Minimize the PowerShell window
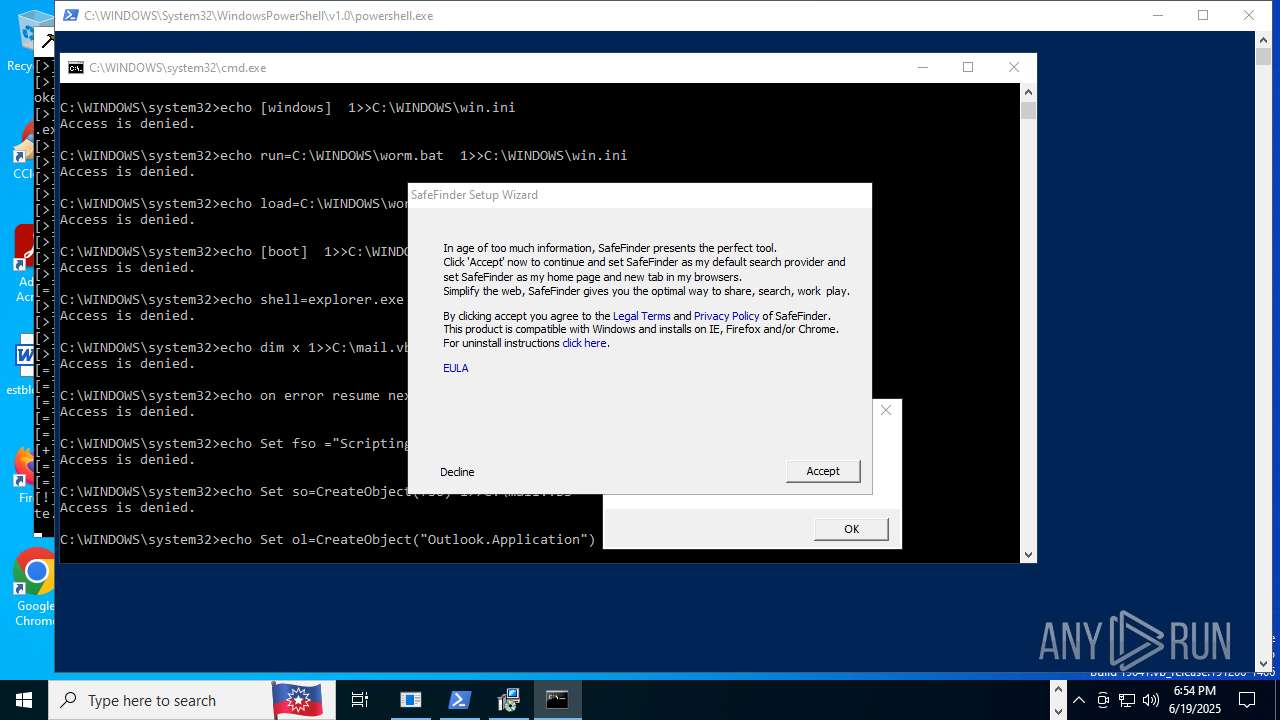This screenshot has width=1280, height=720. (x=1158, y=15)
